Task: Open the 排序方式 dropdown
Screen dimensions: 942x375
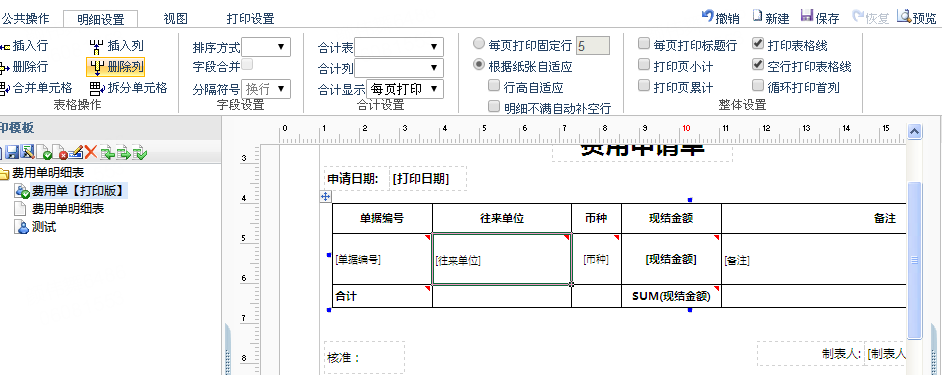Action: 266,47
